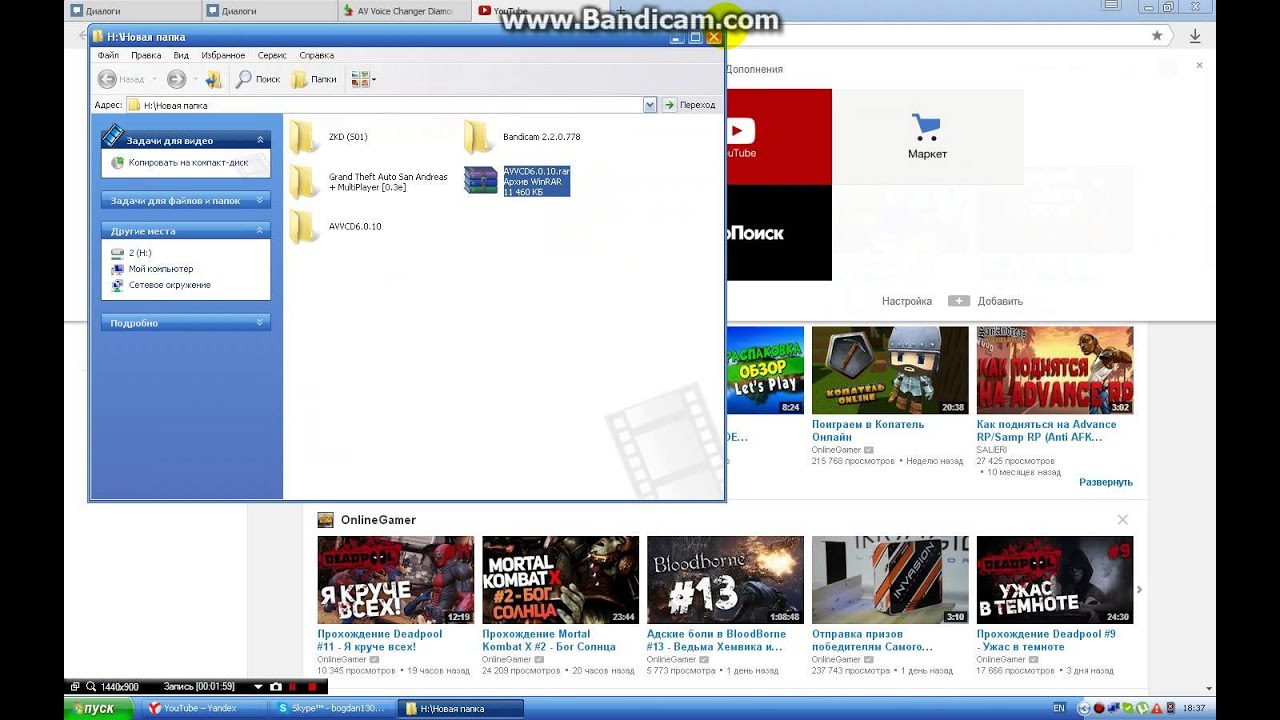
Task: Open Forward button history dropdown arrow
Action: click(x=194, y=79)
